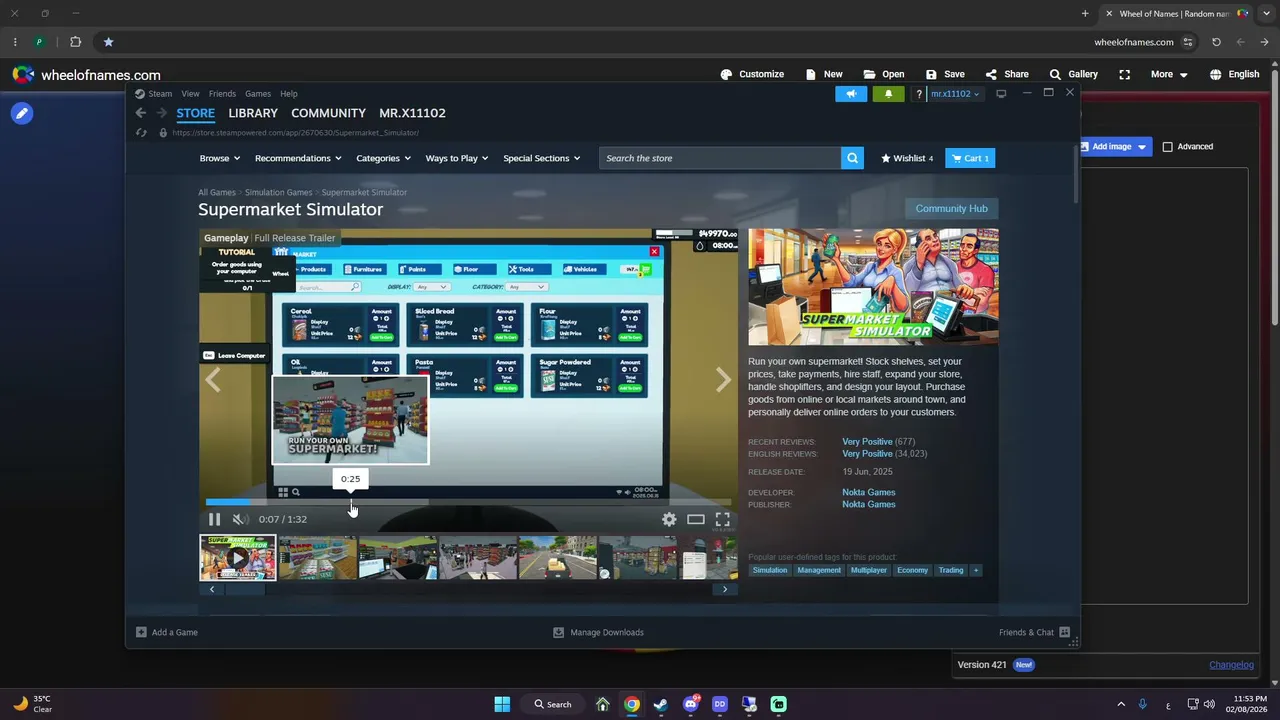Click the store search magnifier button

[x=852, y=158]
